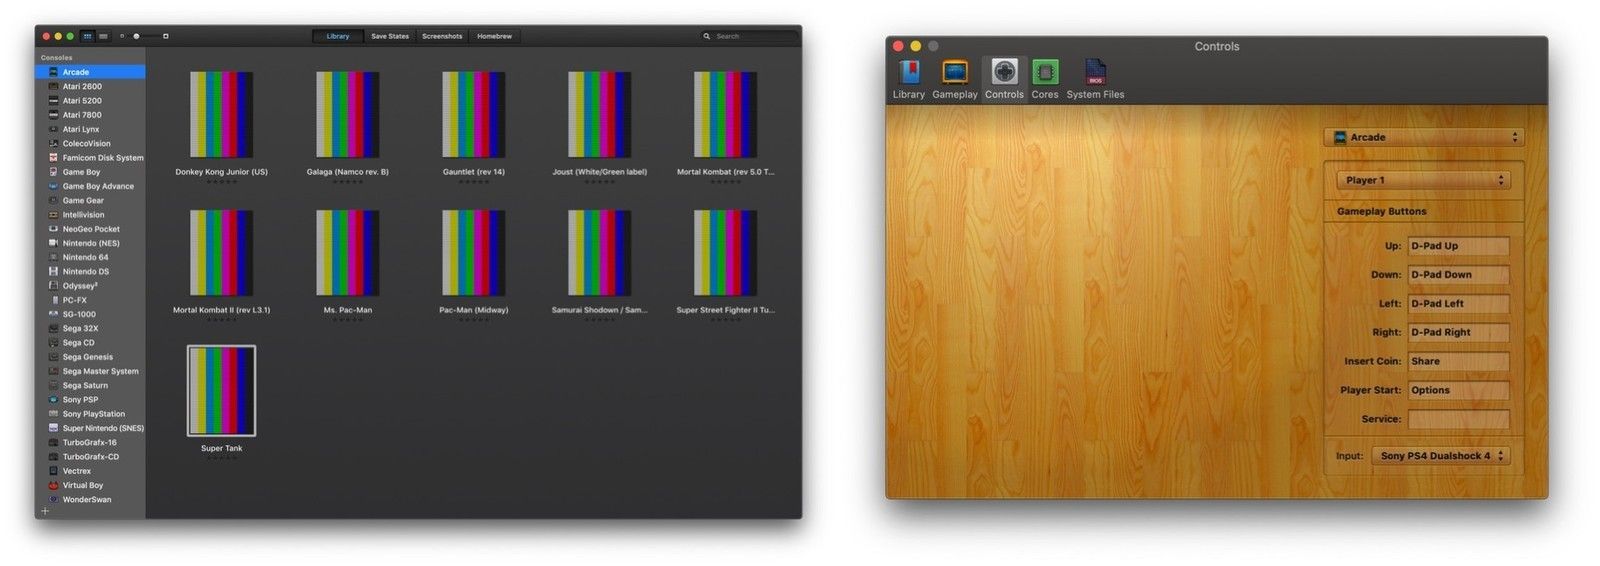The image size is (1600, 566).
Task: Open the System Files BIOS pane
Action: [1095, 73]
